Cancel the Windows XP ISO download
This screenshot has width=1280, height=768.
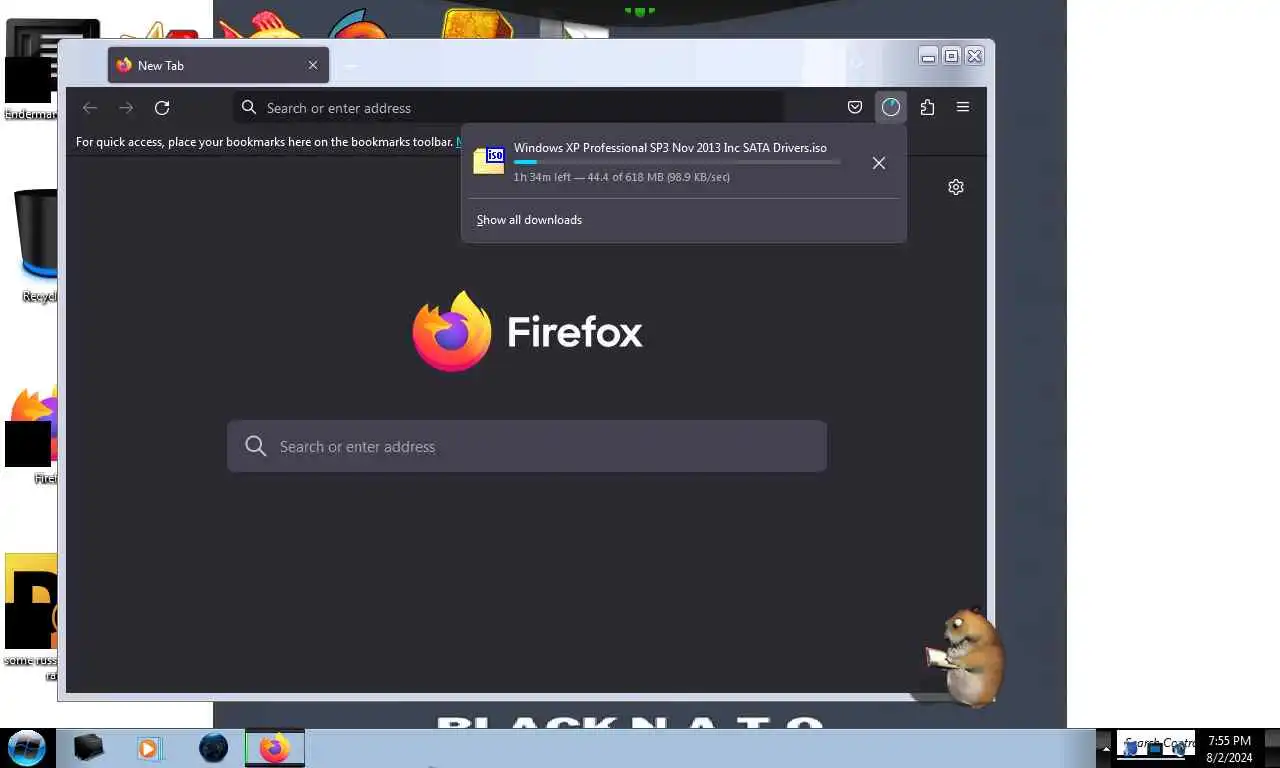point(879,163)
